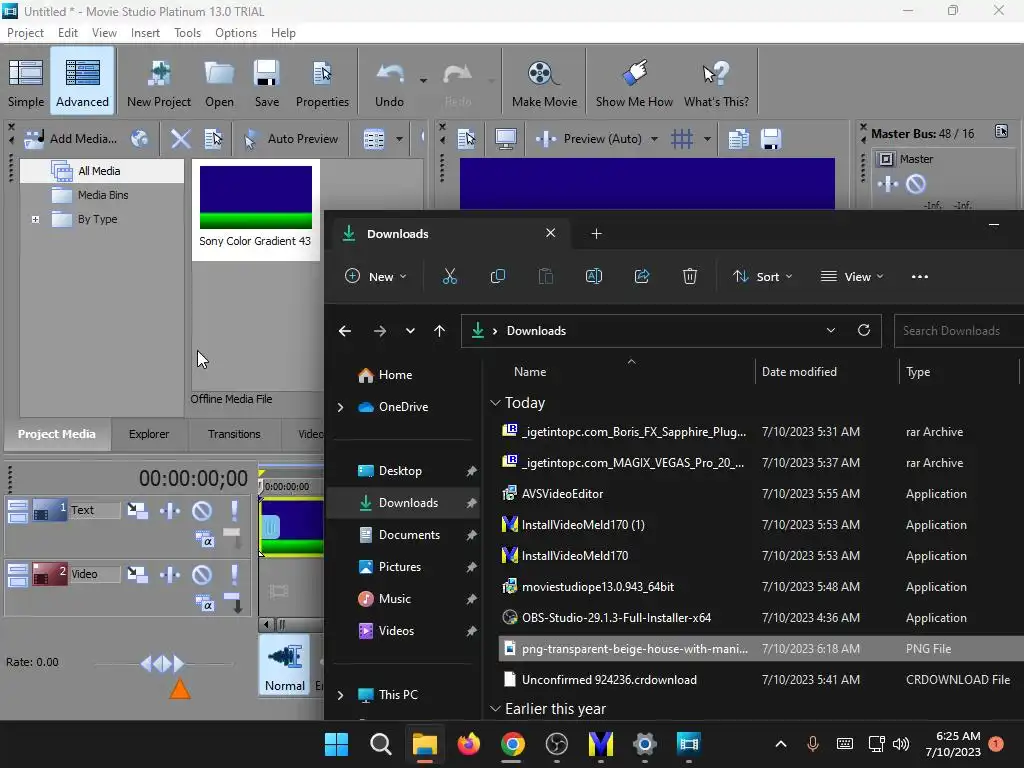Screen dimensions: 1024x768
Task: Switch to Simple mode in Movie Studio
Action: click(26, 82)
